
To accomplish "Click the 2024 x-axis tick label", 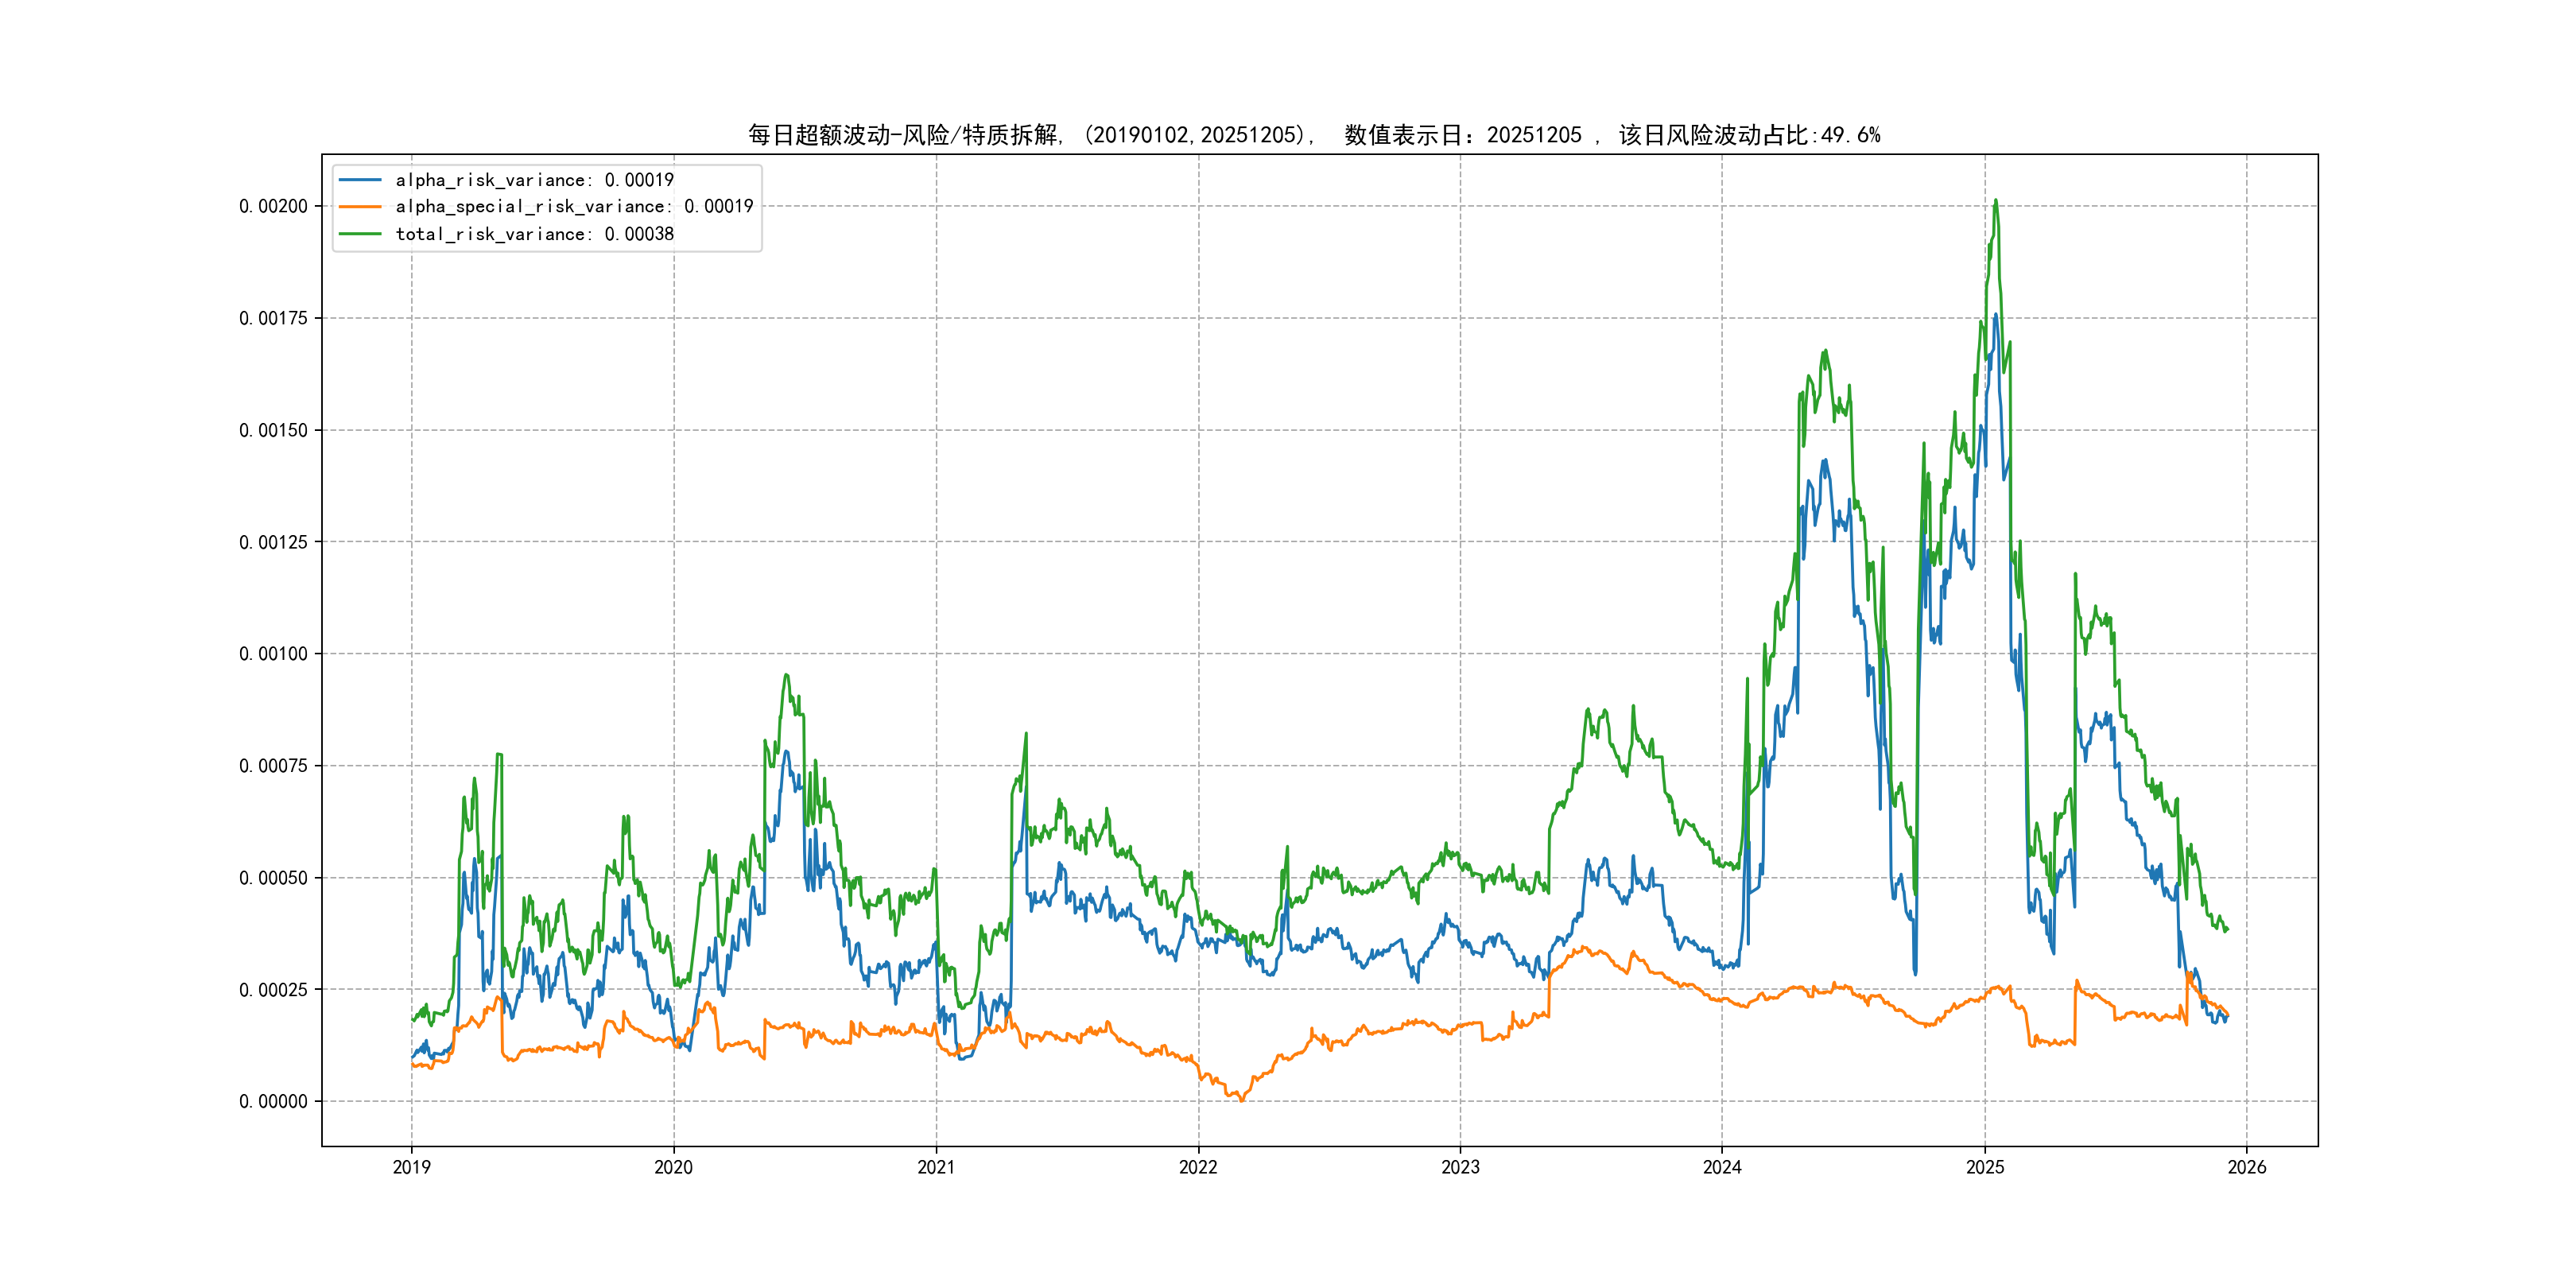I will (1722, 1167).
